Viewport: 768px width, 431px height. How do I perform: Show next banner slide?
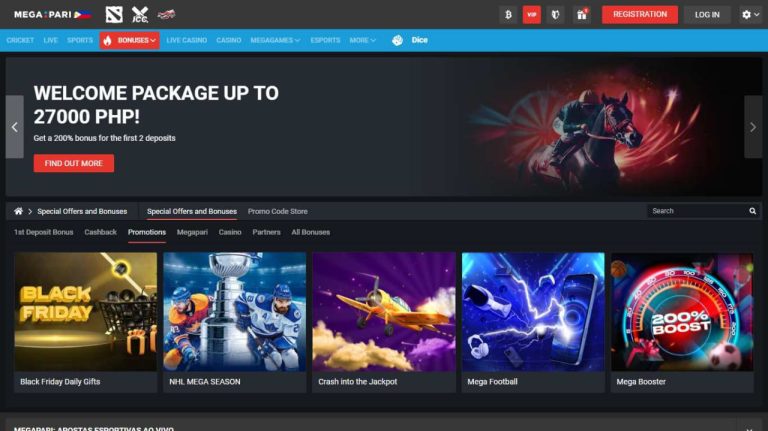(753, 127)
